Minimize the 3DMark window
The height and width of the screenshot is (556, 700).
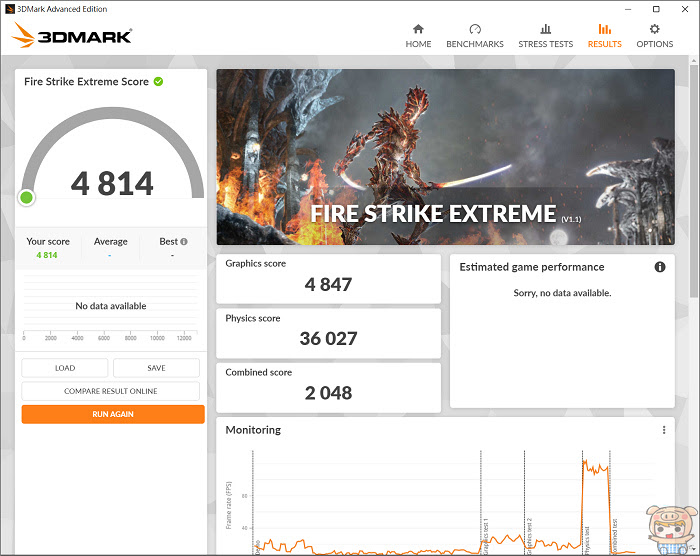(x=628, y=9)
